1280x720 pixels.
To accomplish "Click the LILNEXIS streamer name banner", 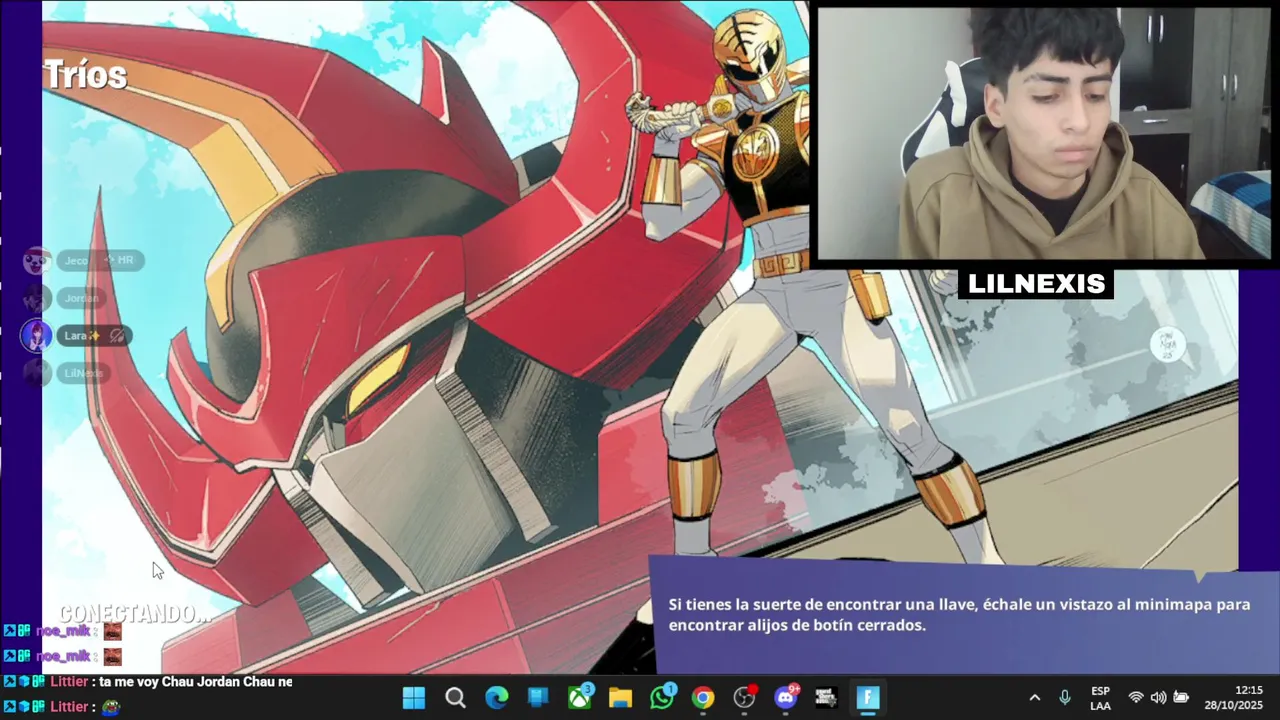I will click(1037, 284).
